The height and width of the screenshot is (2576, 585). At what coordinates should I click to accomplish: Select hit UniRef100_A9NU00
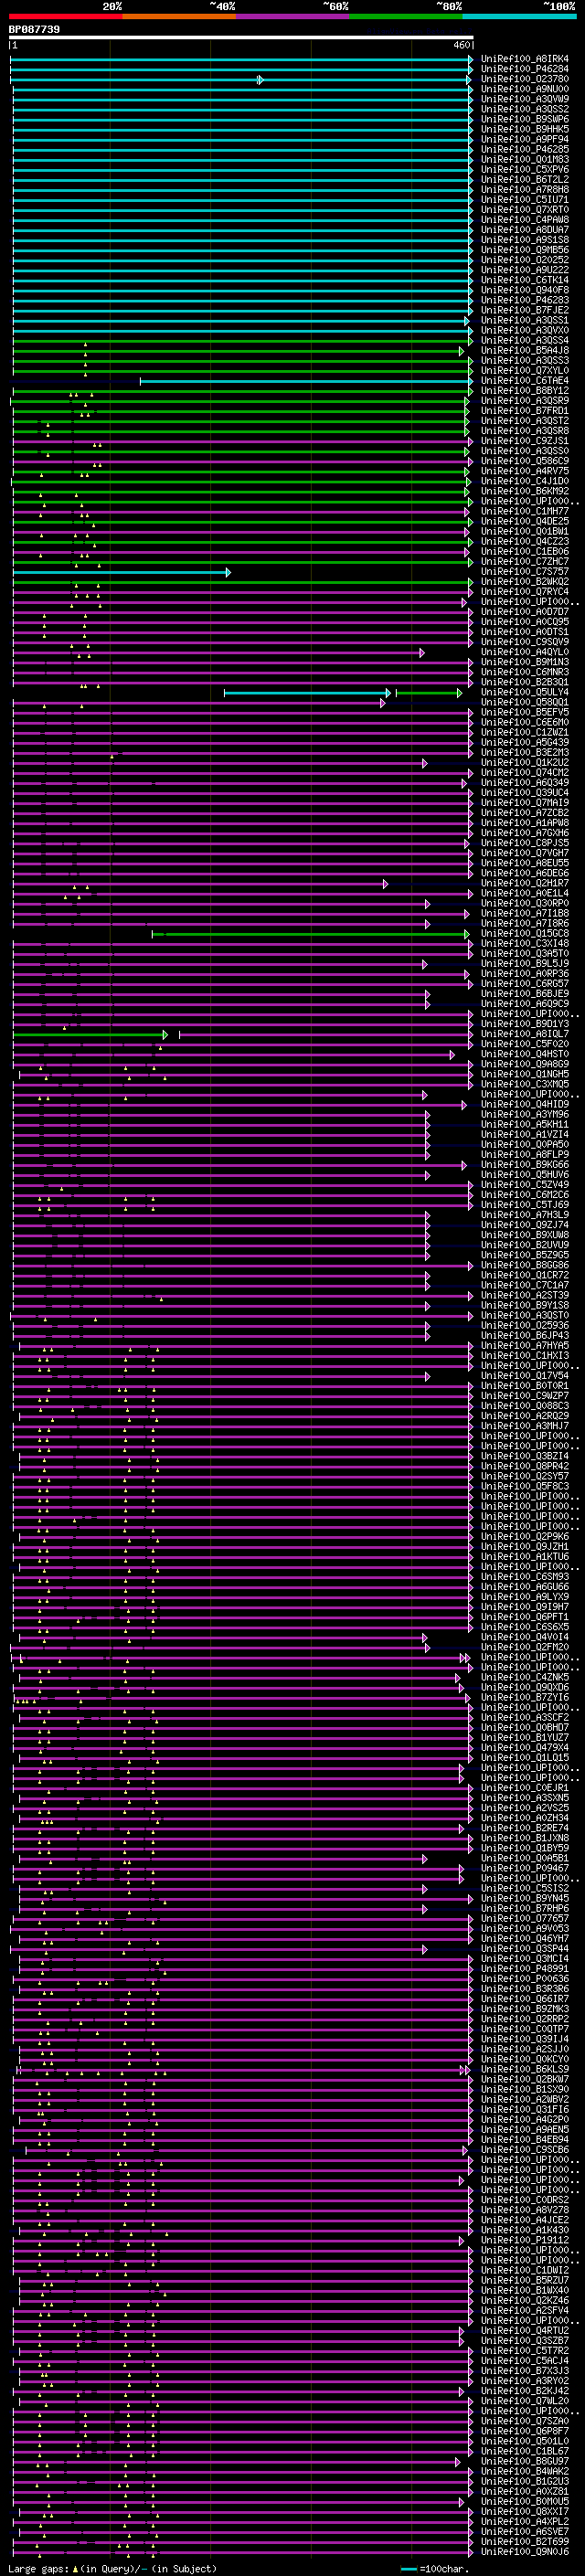pyautogui.click(x=525, y=89)
